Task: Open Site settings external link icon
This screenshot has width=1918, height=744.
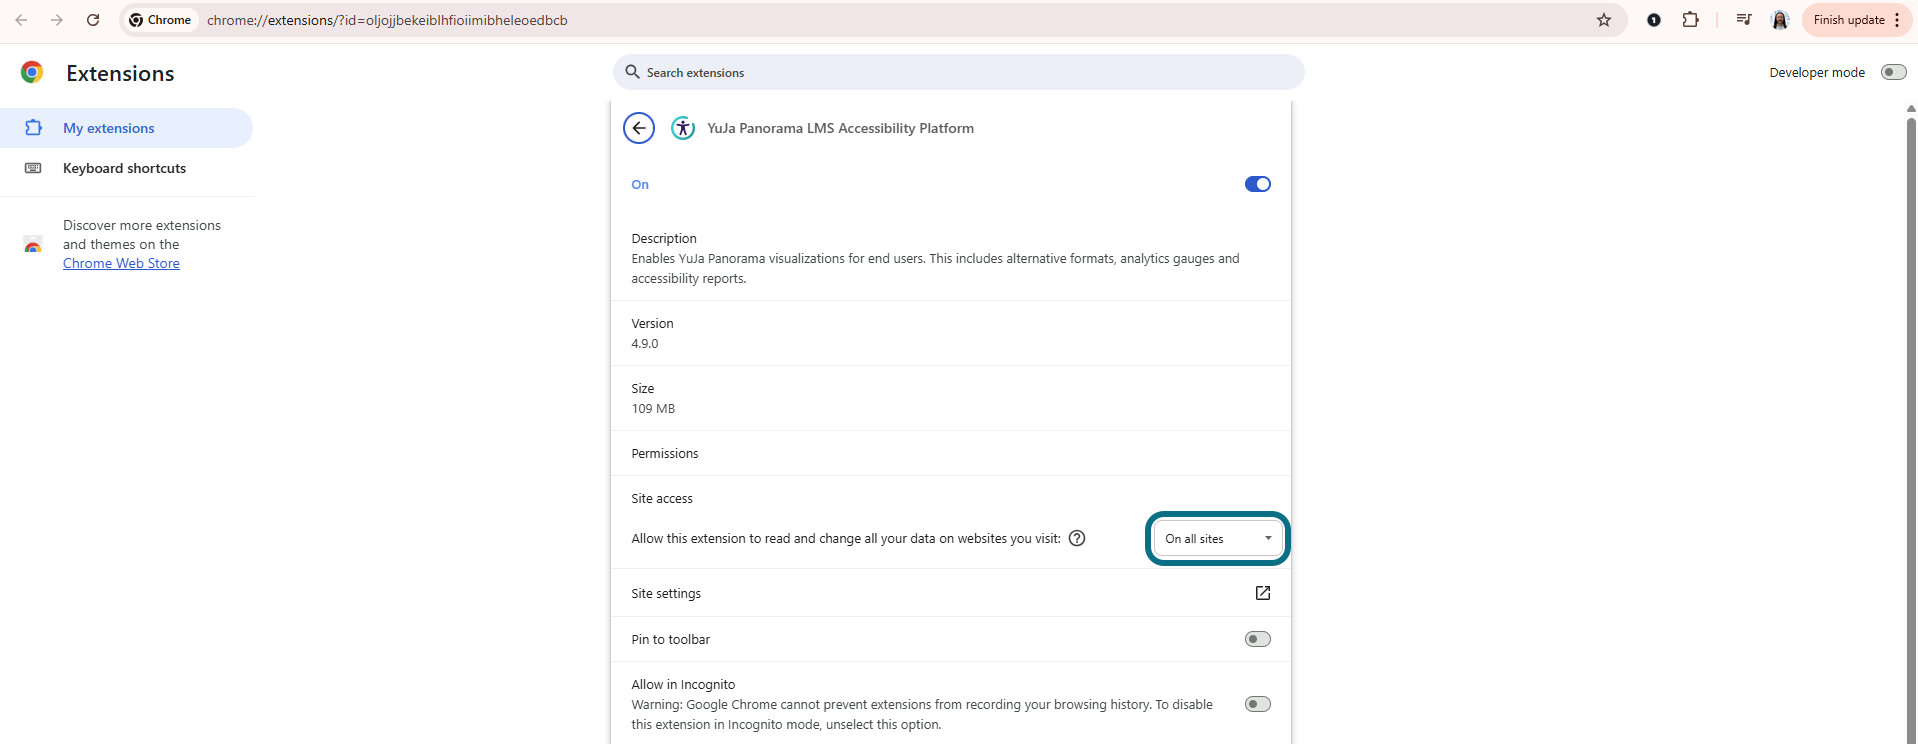Action: [1263, 593]
